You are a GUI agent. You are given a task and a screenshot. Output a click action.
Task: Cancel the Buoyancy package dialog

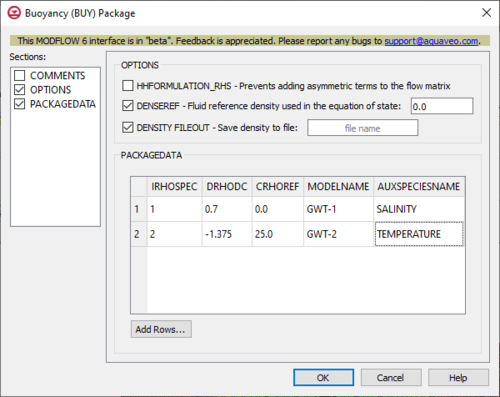click(x=391, y=378)
